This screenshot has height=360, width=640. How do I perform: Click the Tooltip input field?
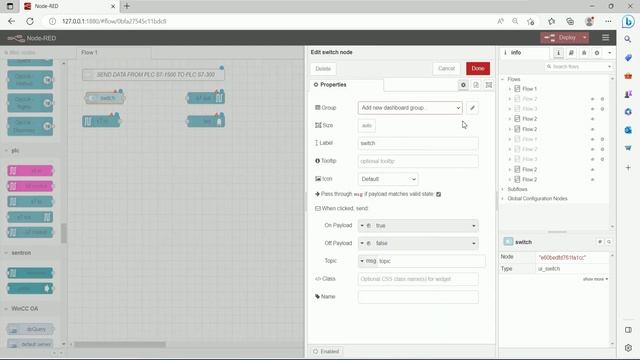click(418, 161)
